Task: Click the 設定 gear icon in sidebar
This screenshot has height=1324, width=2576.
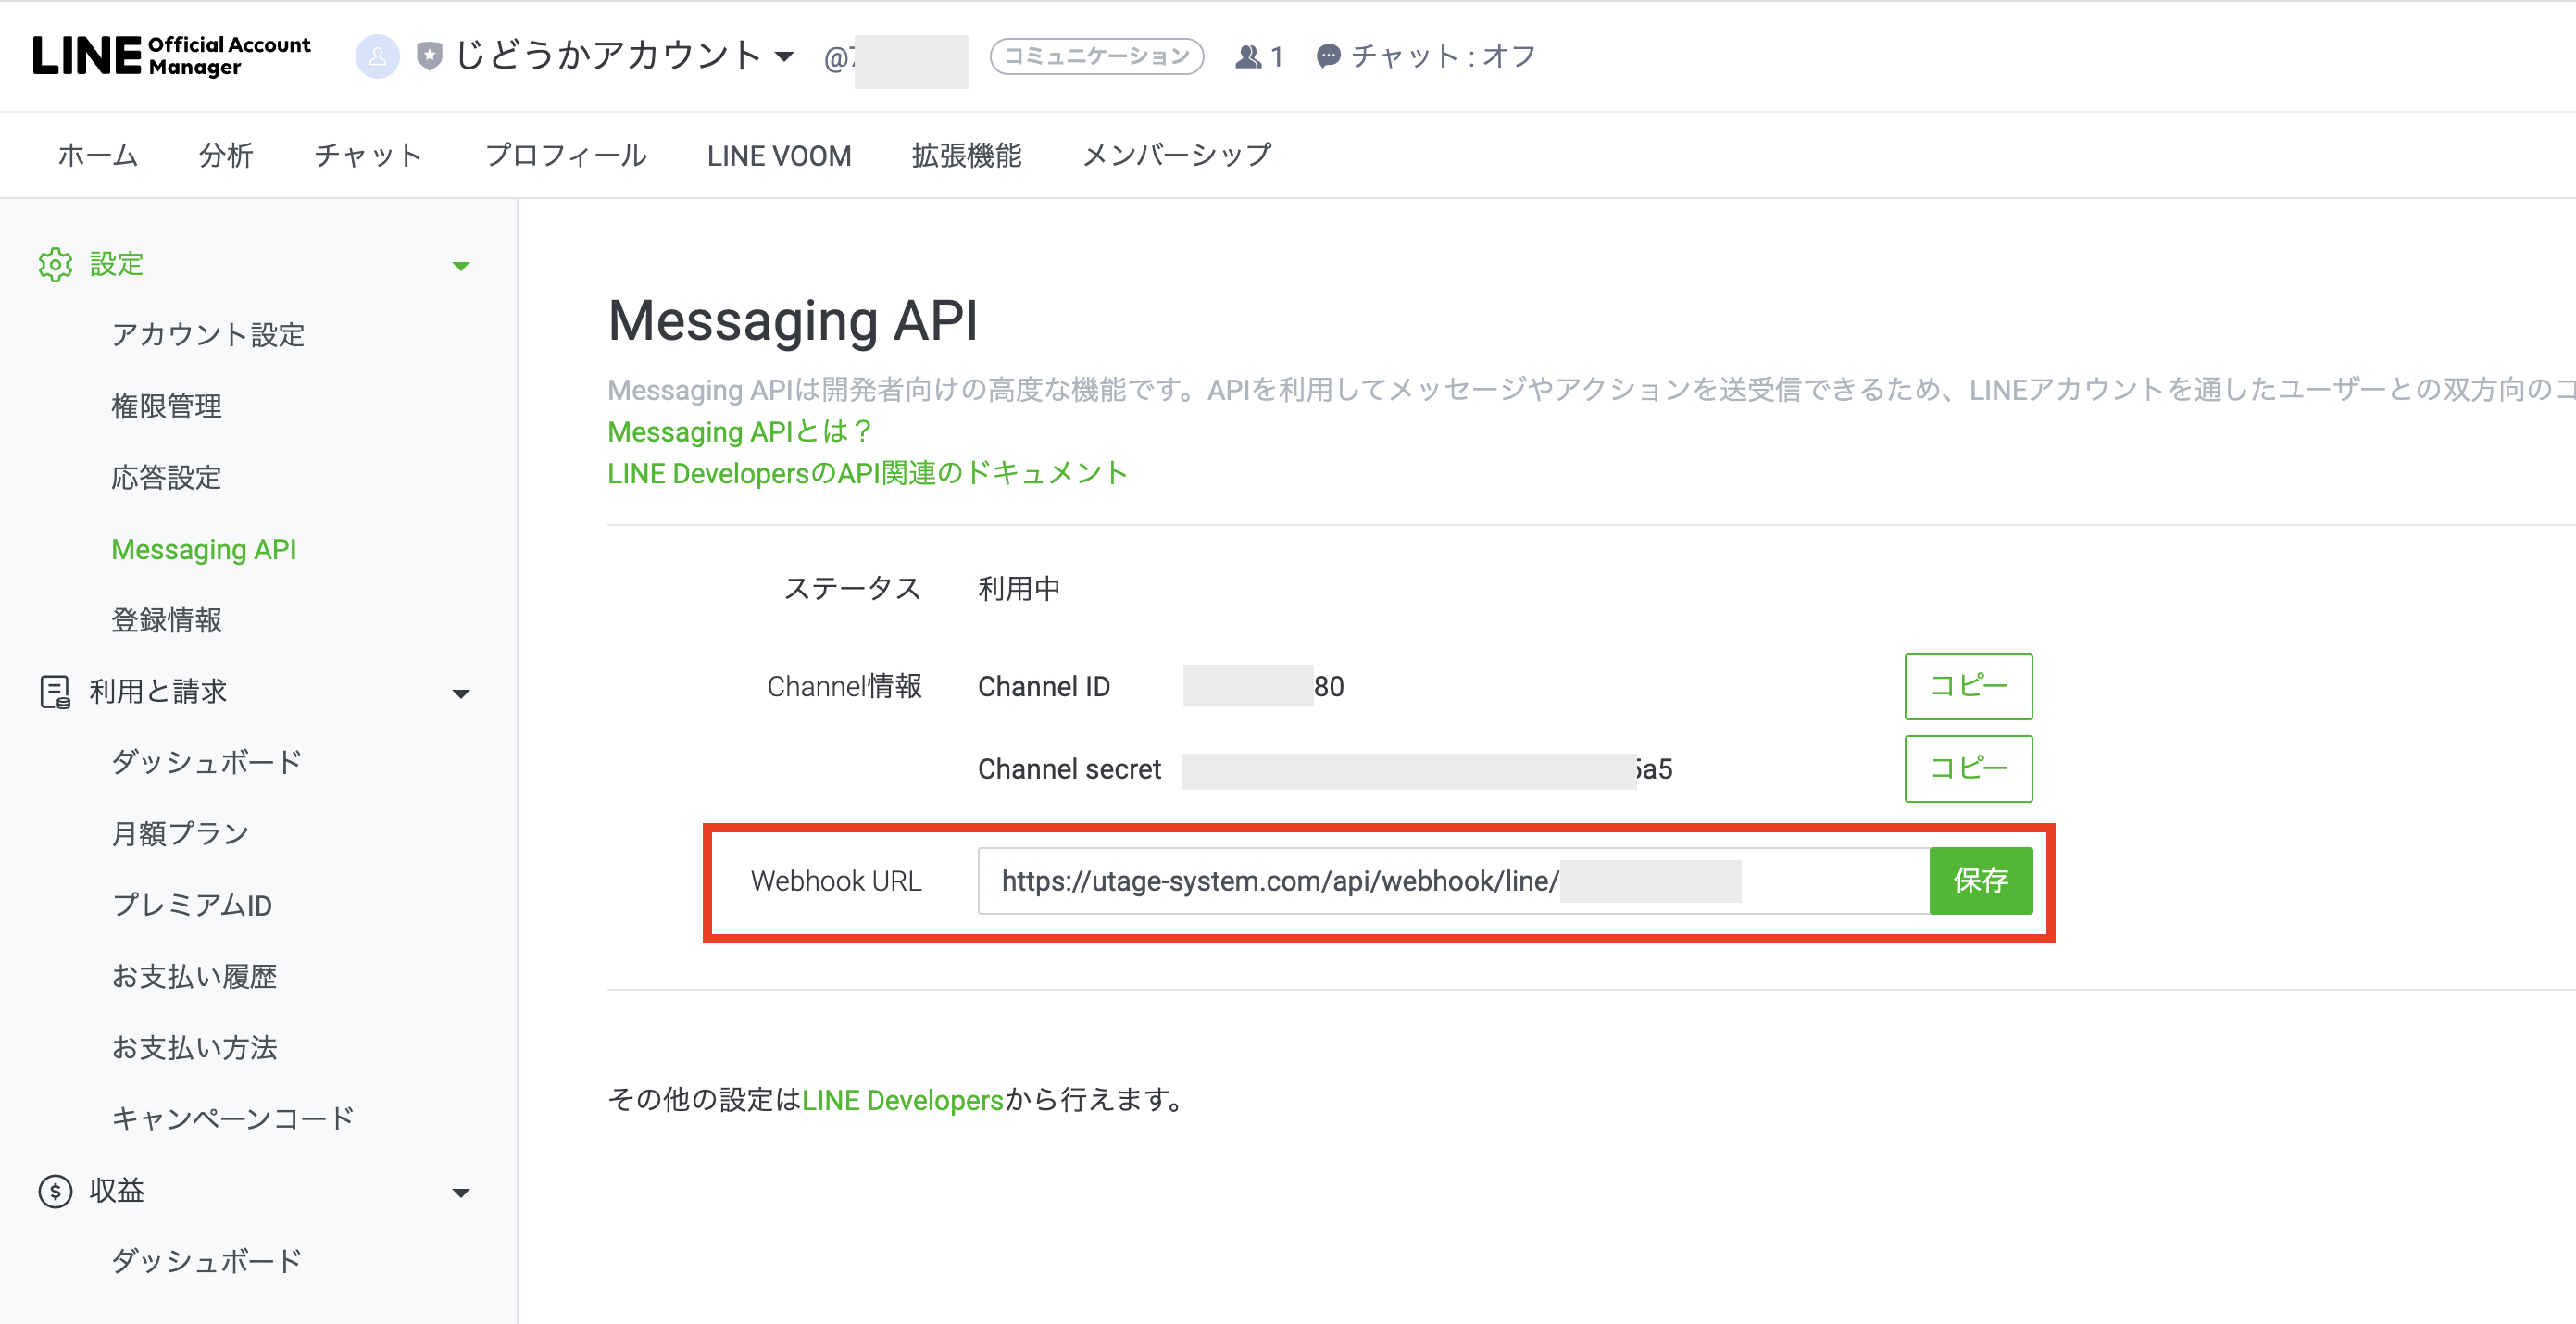Action: click(x=55, y=265)
